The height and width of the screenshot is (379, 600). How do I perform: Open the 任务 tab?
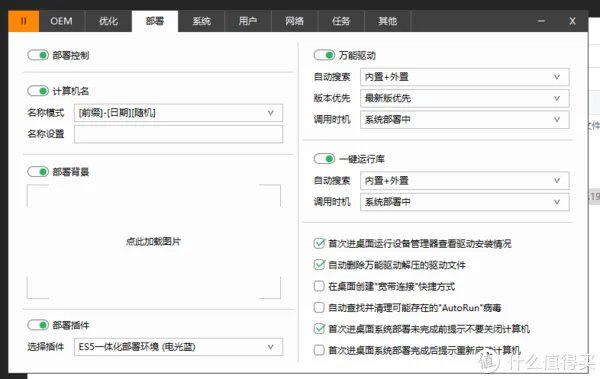pos(341,21)
